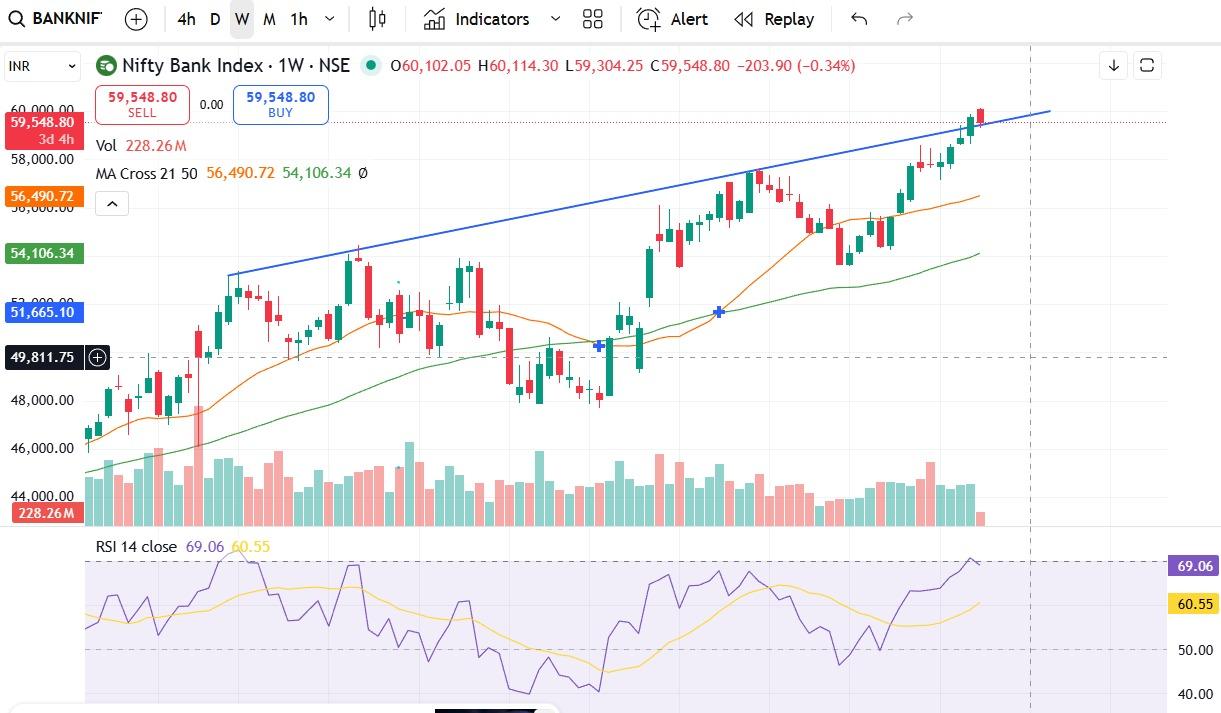The height and width of the screenshot is (713, 1221).
Task: Open symbol search for BANKNIFTY
Action: (58, 19)
